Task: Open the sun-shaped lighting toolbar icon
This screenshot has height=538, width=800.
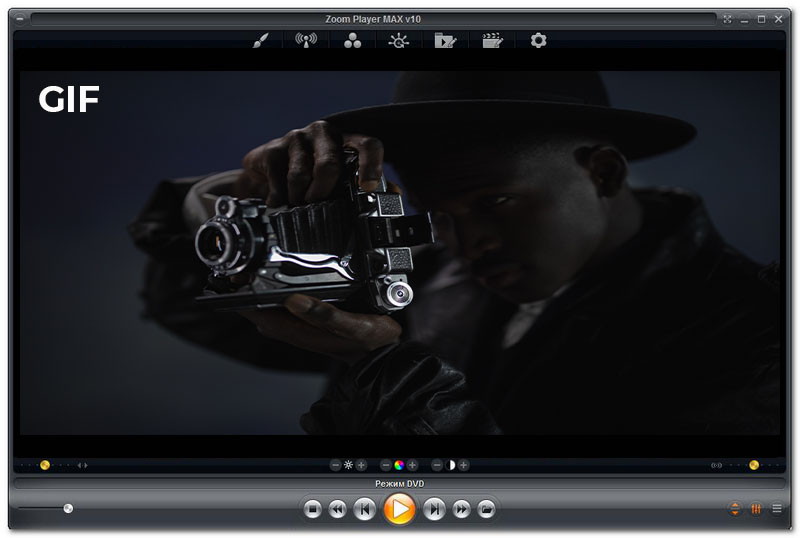Action: point(398,40)
